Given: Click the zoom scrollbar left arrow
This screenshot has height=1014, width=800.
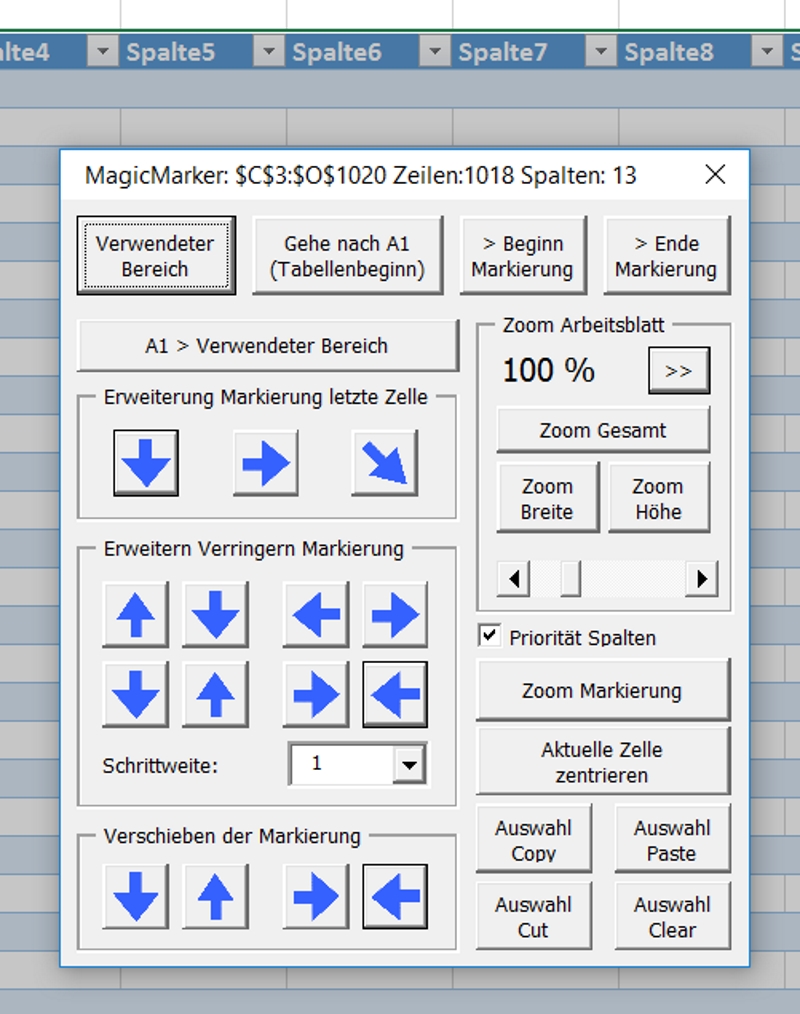Looking at the screenshot, I should click(x=514, y=578).
